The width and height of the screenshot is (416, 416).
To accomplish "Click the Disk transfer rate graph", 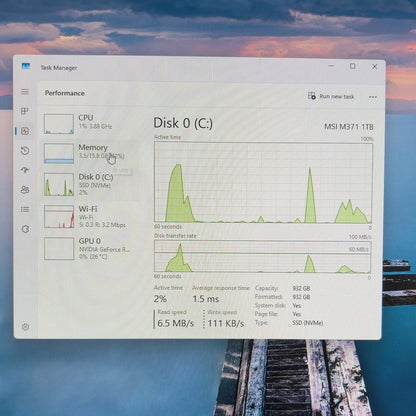I will [x=262, y=256].
